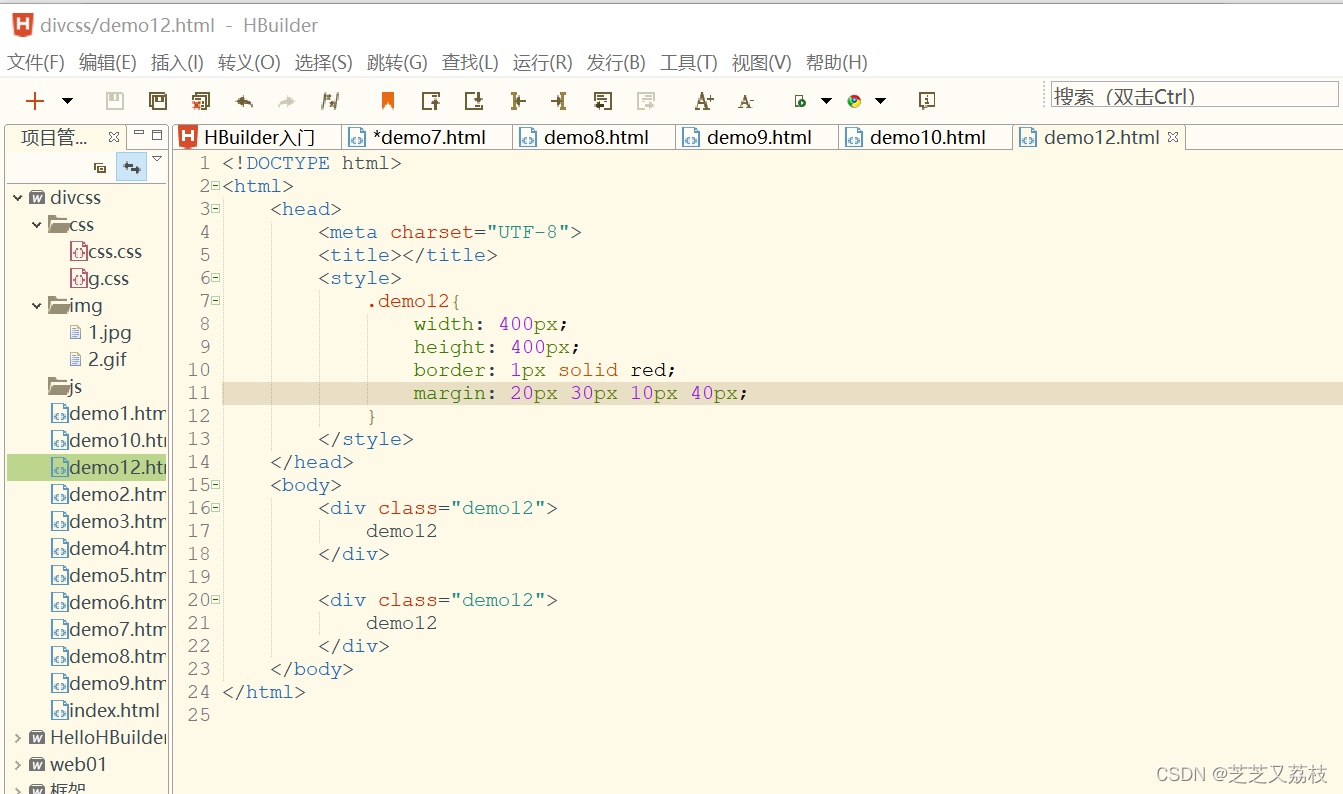Click the down-arrow box toolbar icon
This screenshot has width=1343, height=794.
(x=474, y=100)
